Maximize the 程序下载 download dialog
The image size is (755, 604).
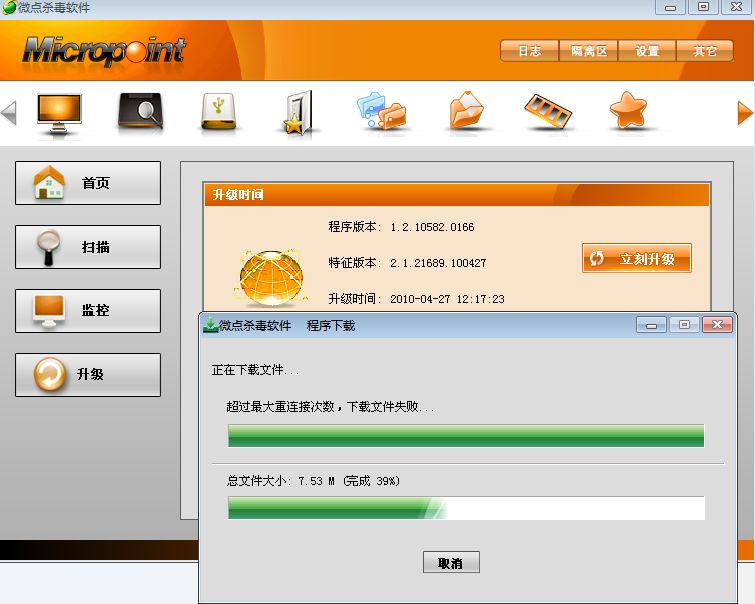pyautogui.click(x=684, y=325)
